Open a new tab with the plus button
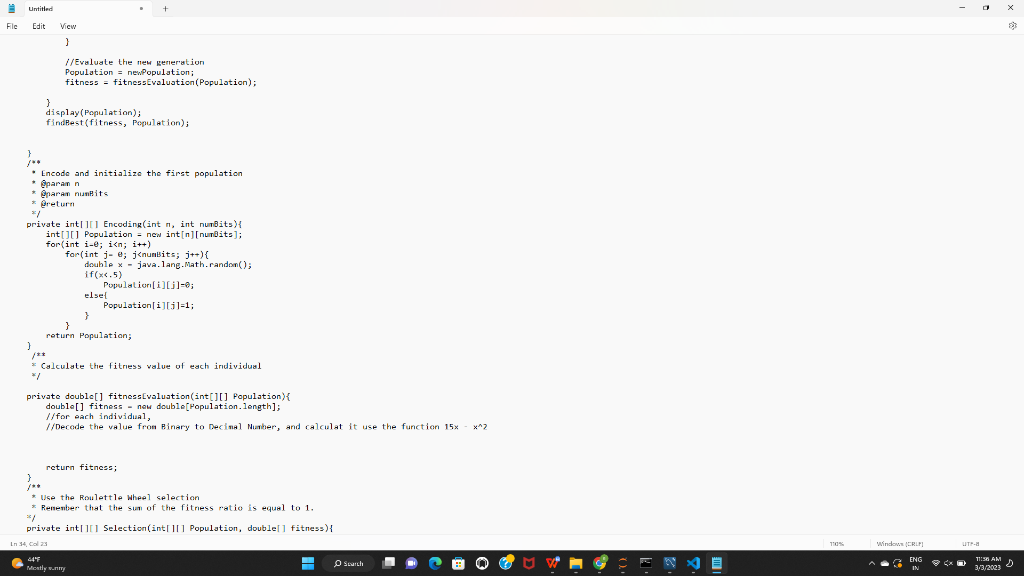The image size is (1024, 576). [166, 8]
